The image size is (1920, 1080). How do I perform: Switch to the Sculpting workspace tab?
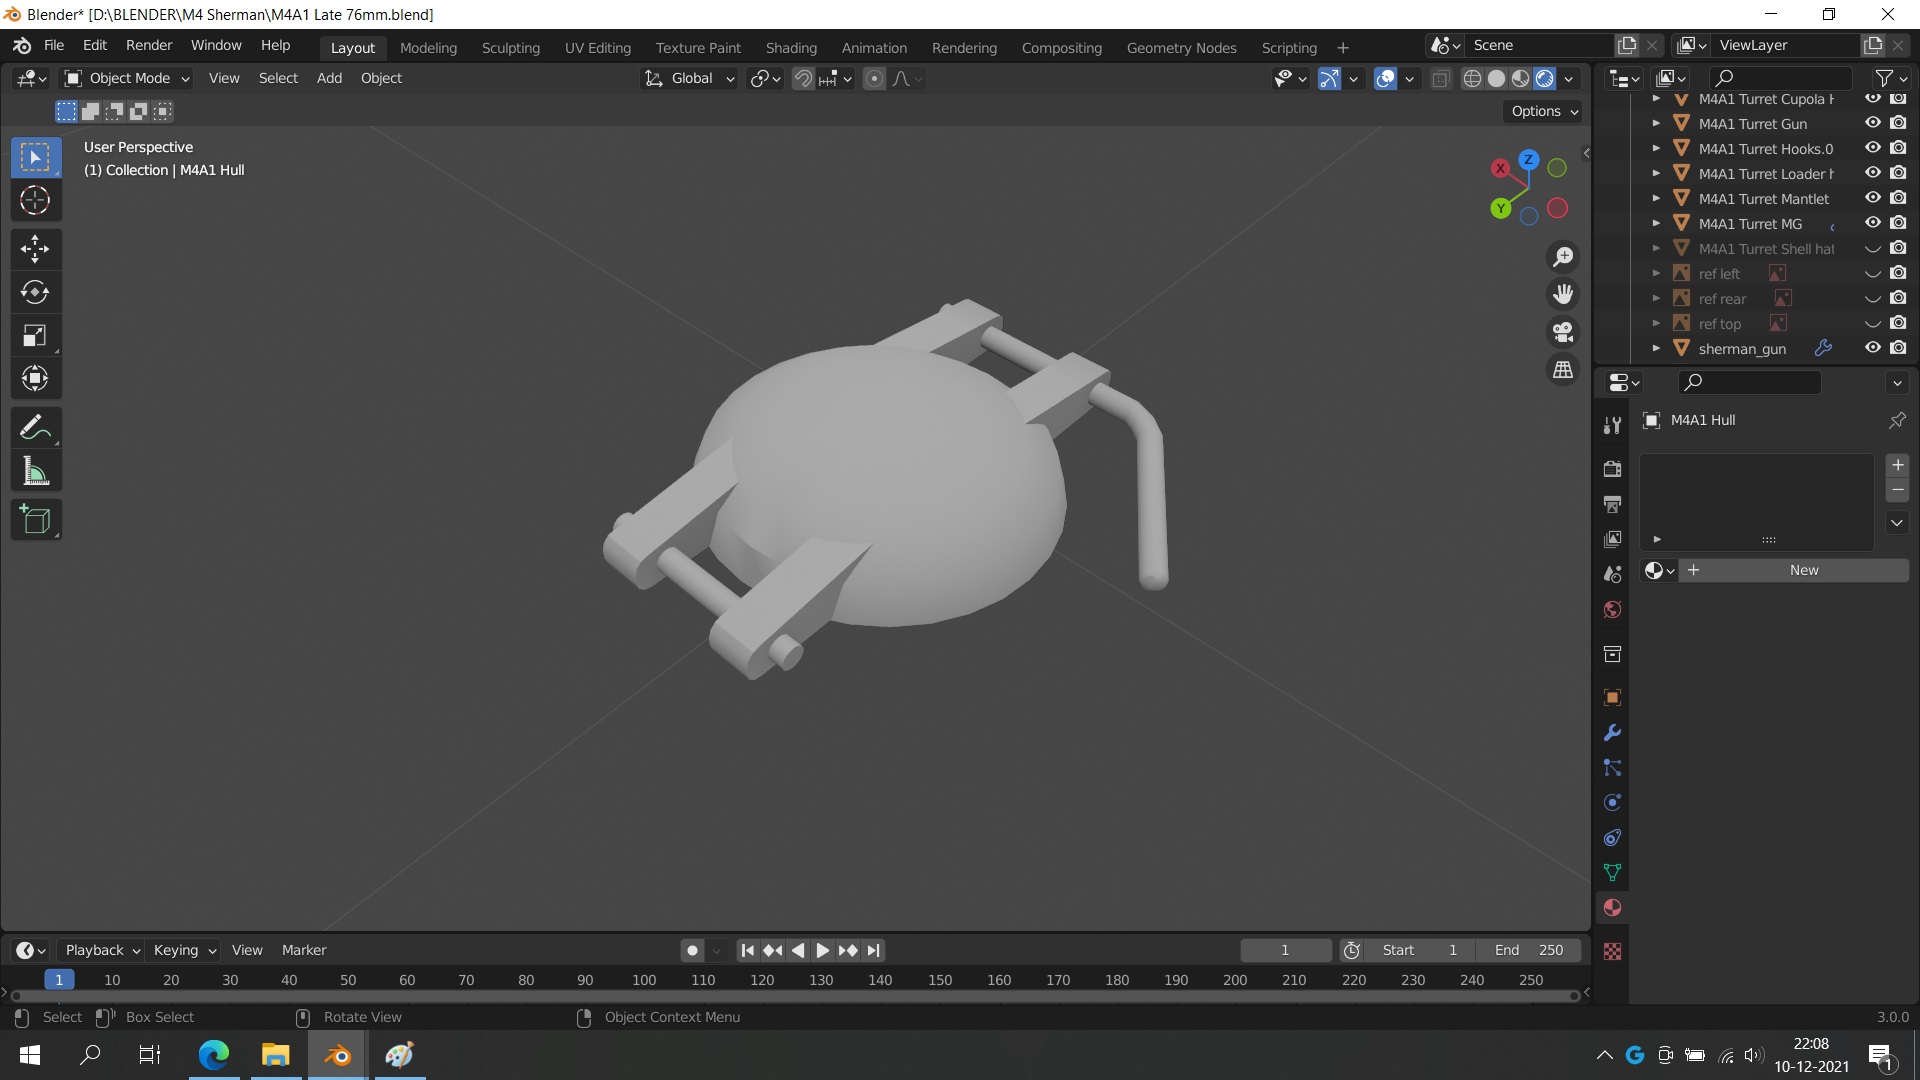tap(510, 47)
